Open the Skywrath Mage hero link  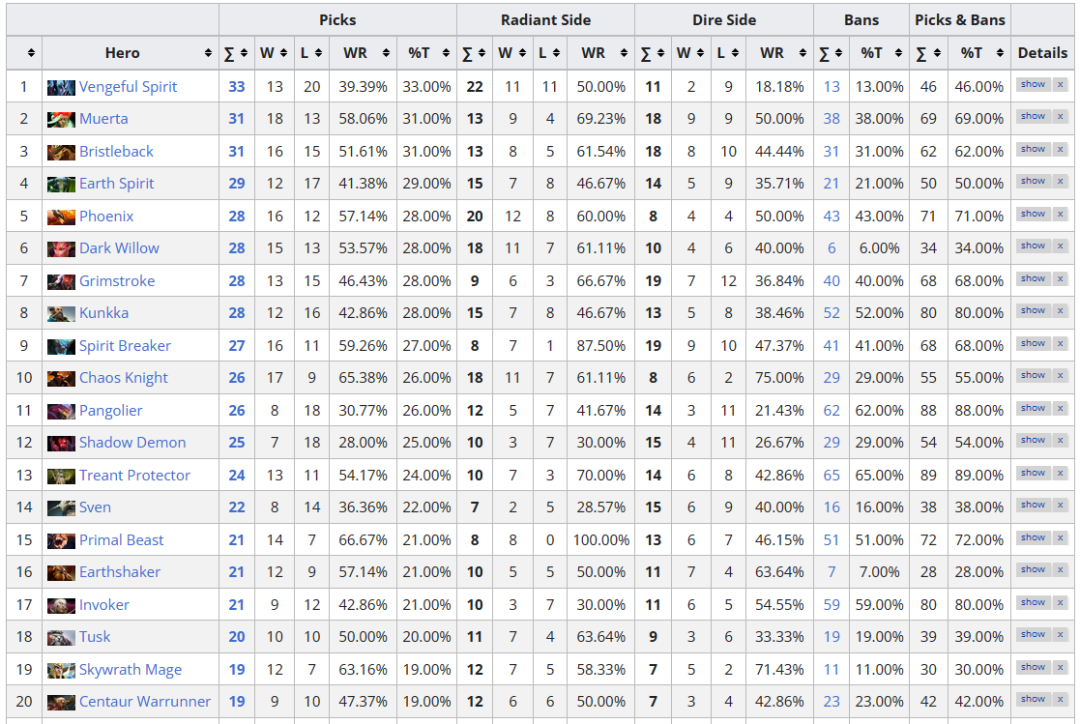click(130, 670)
